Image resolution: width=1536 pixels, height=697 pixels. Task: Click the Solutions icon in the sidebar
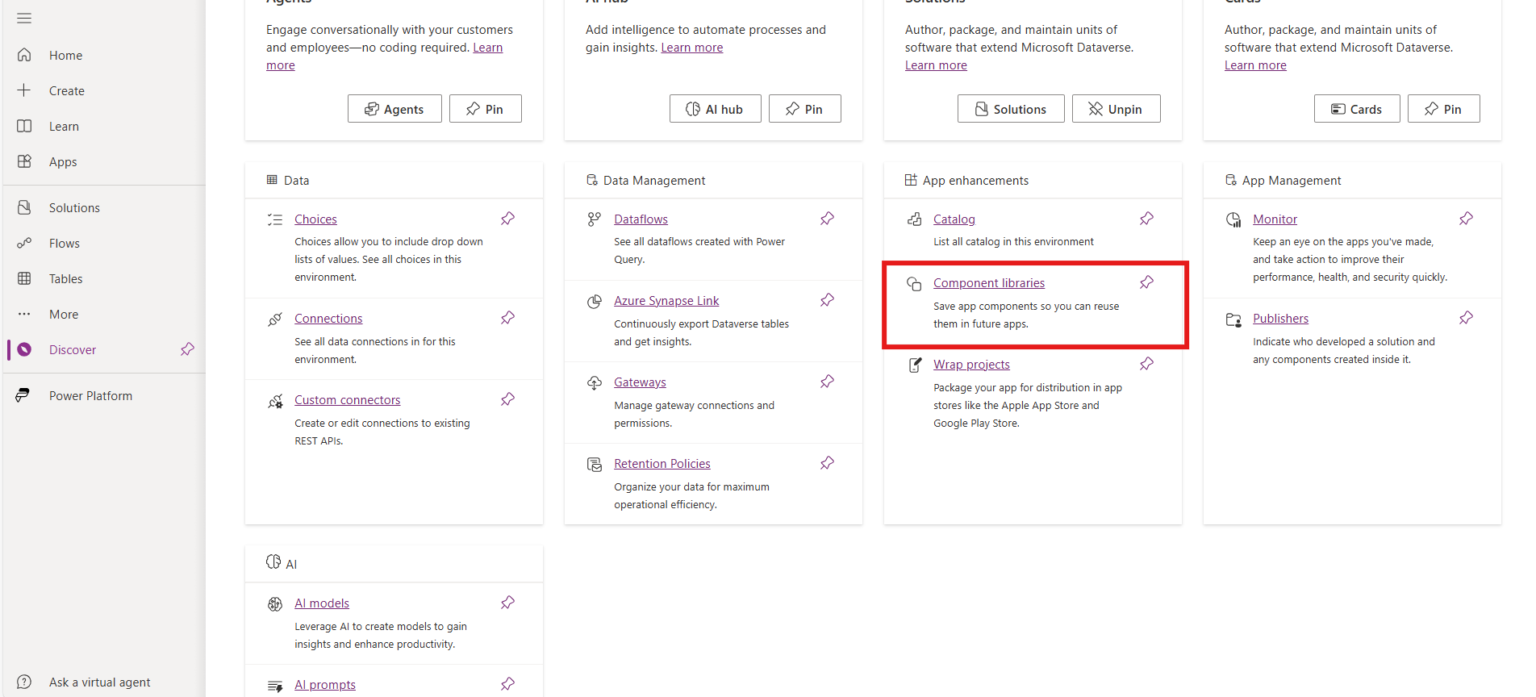[24, 207]
